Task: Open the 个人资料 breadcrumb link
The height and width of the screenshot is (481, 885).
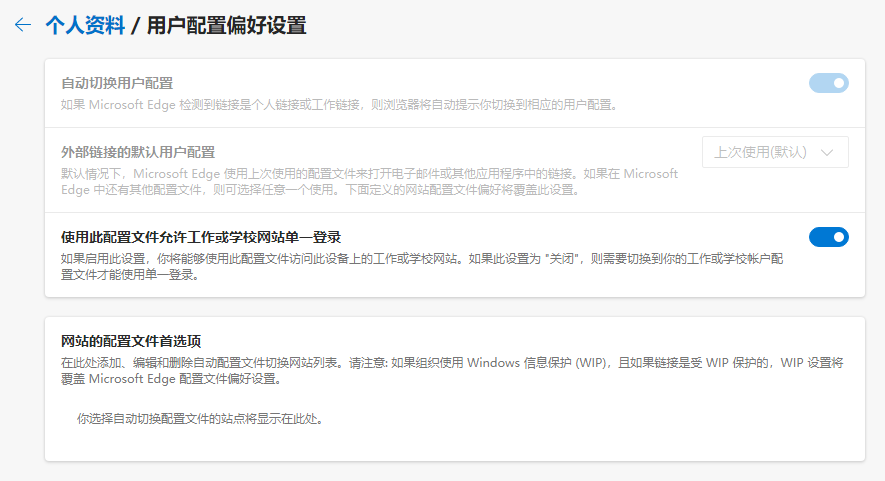Action: tap(85, 25)
